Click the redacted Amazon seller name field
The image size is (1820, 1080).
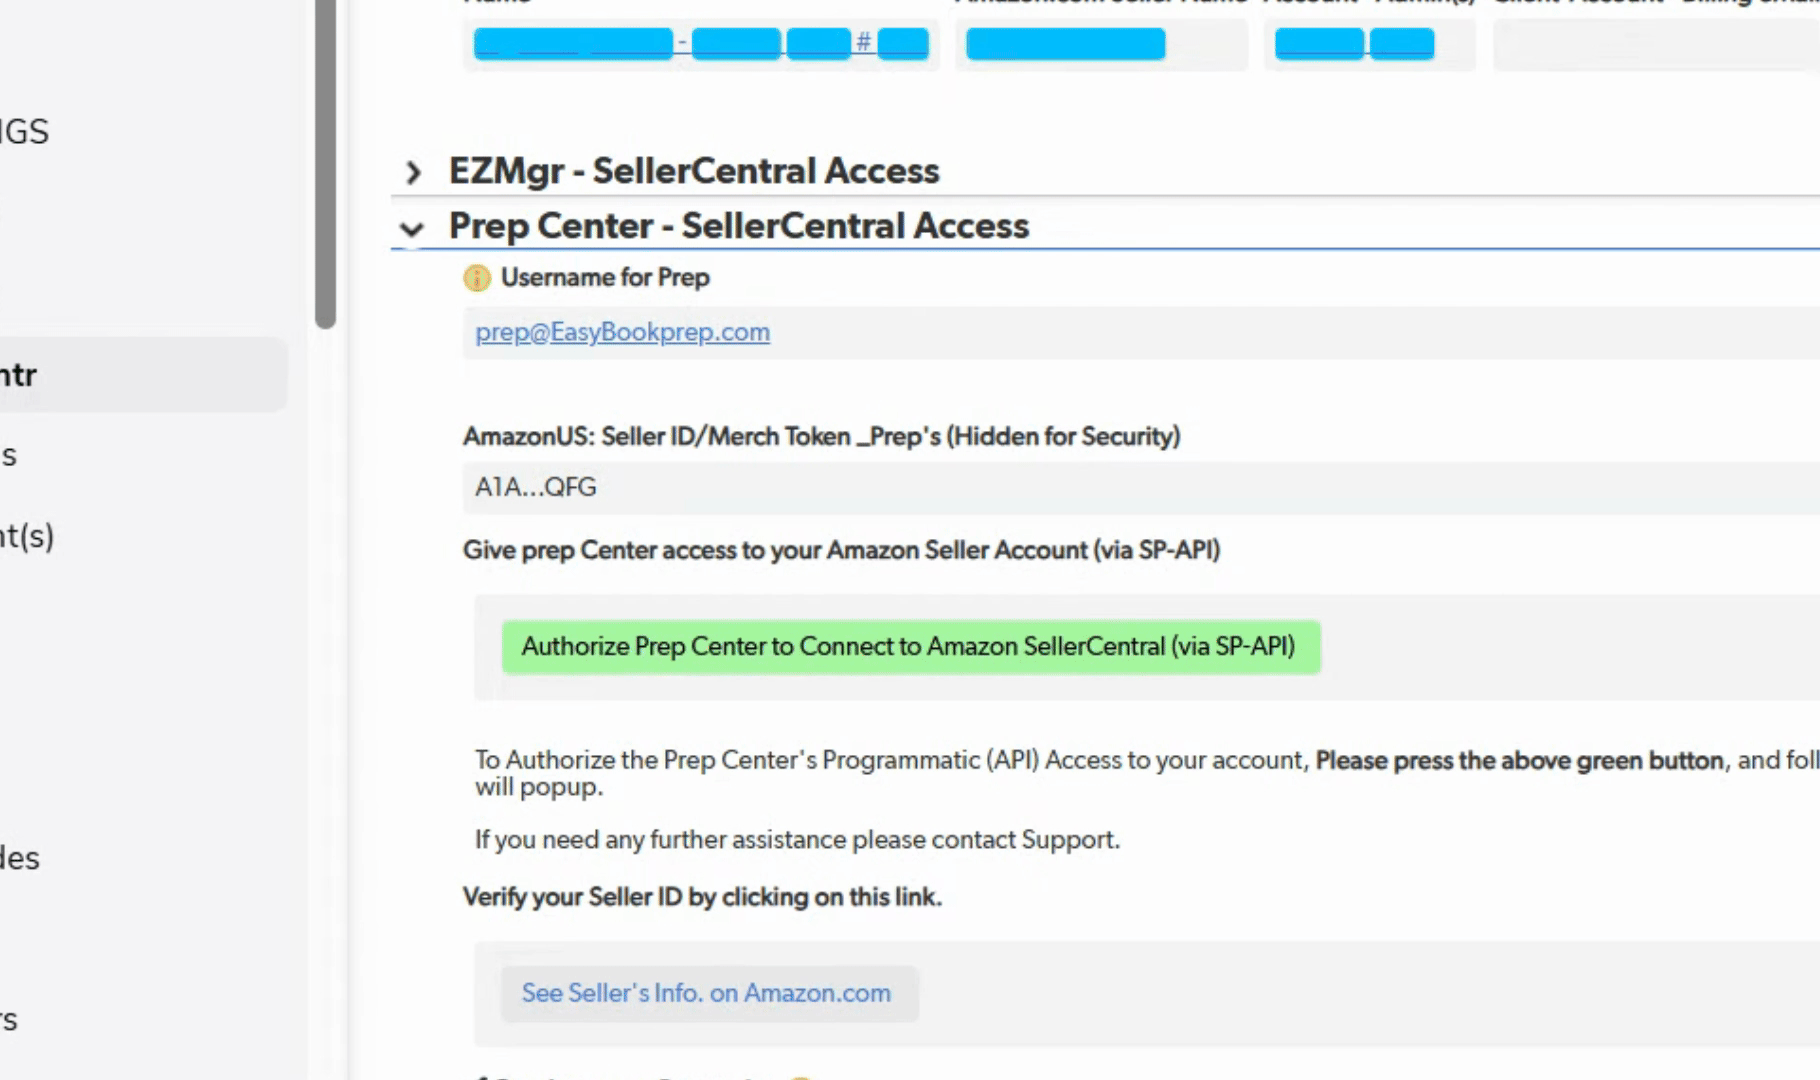click(x=1066, y=44)
